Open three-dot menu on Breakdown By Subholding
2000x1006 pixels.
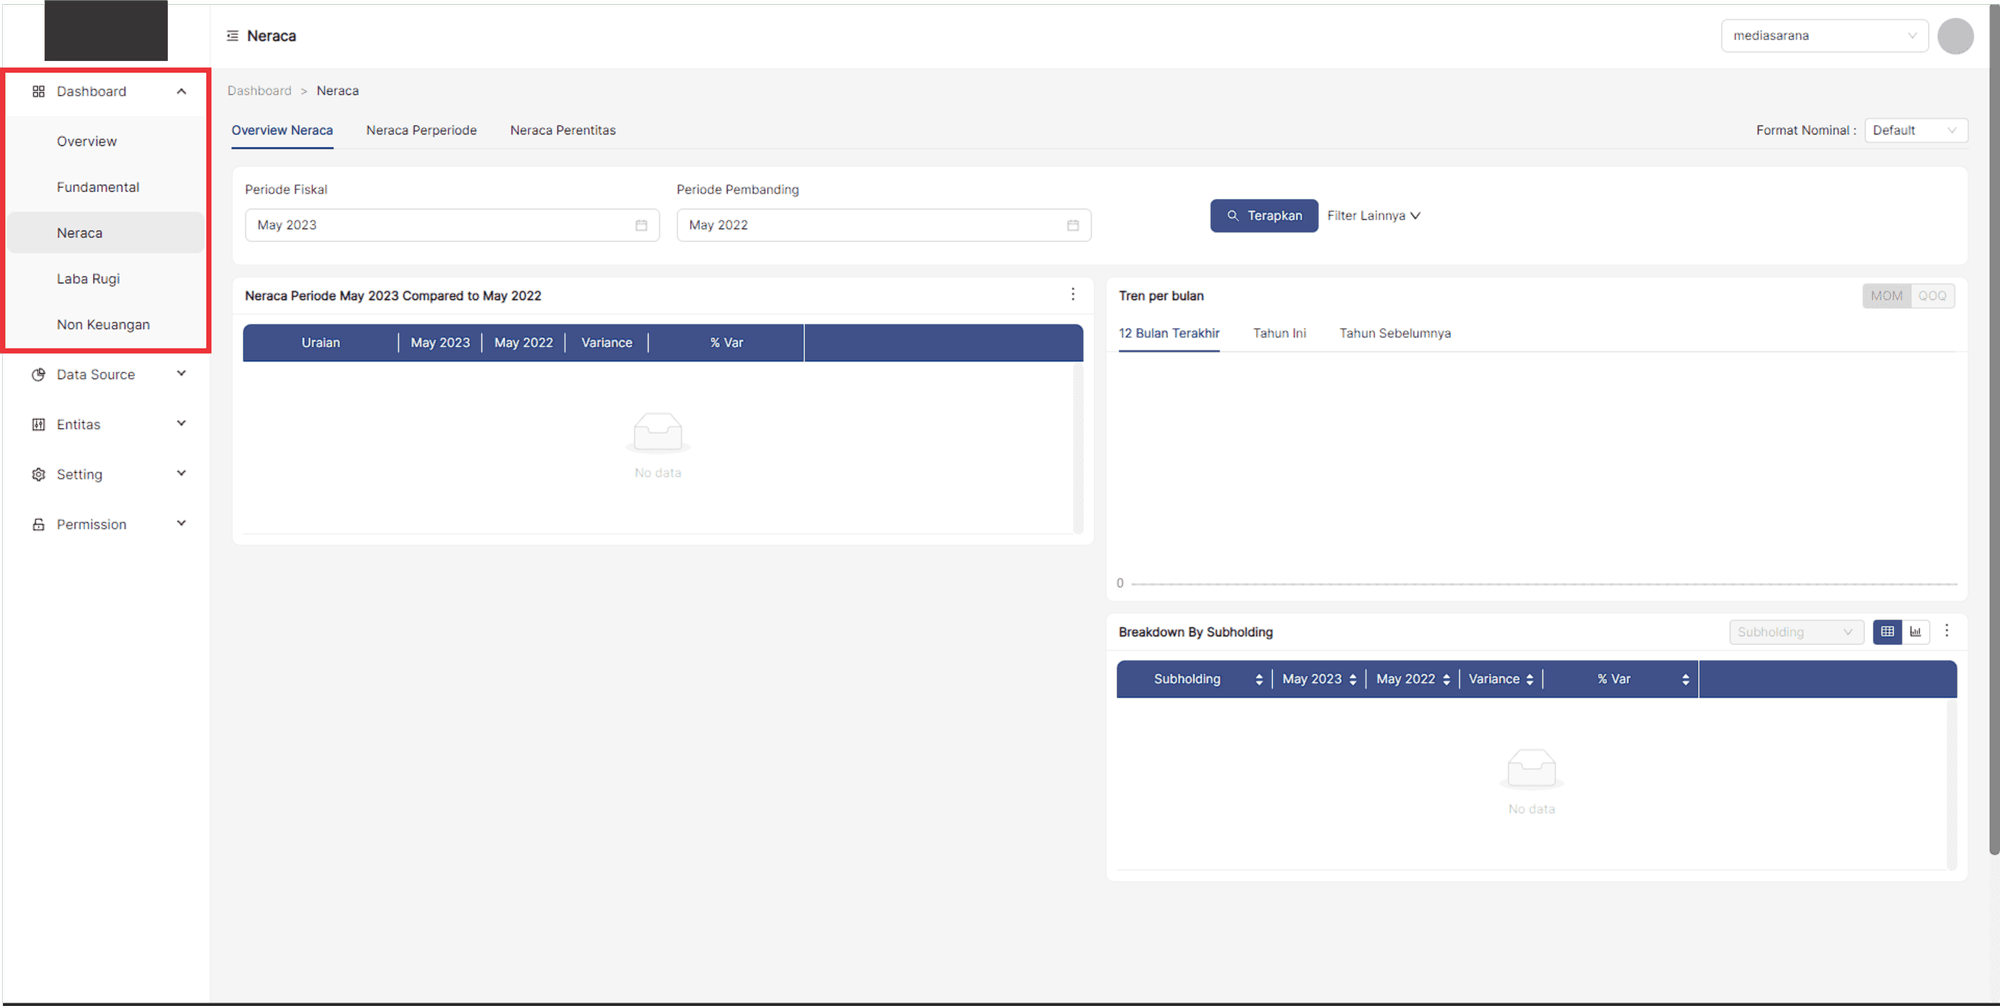(x=1947, y=631)
